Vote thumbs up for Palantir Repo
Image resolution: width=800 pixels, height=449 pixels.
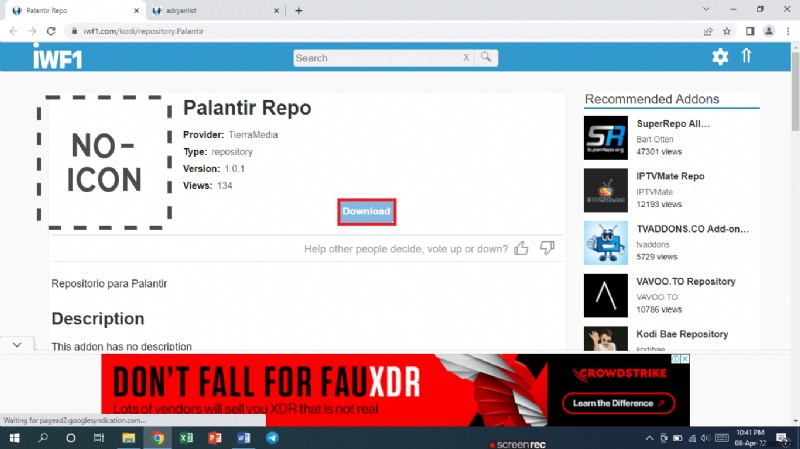[521, 248]
